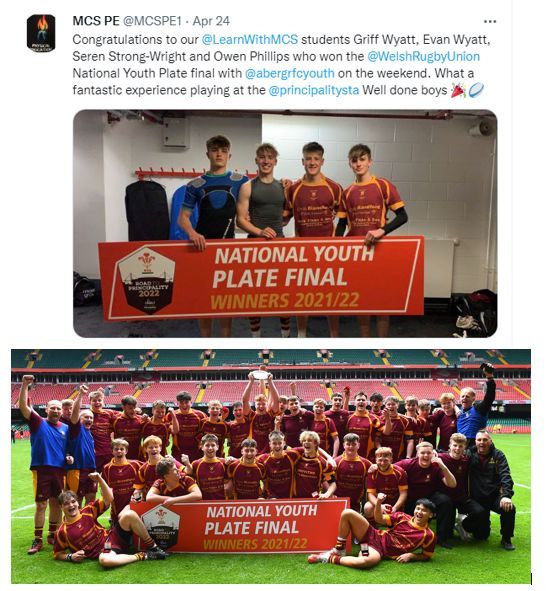Click the @principalitysta mention link
546x591 pixels.
point(314,90)
